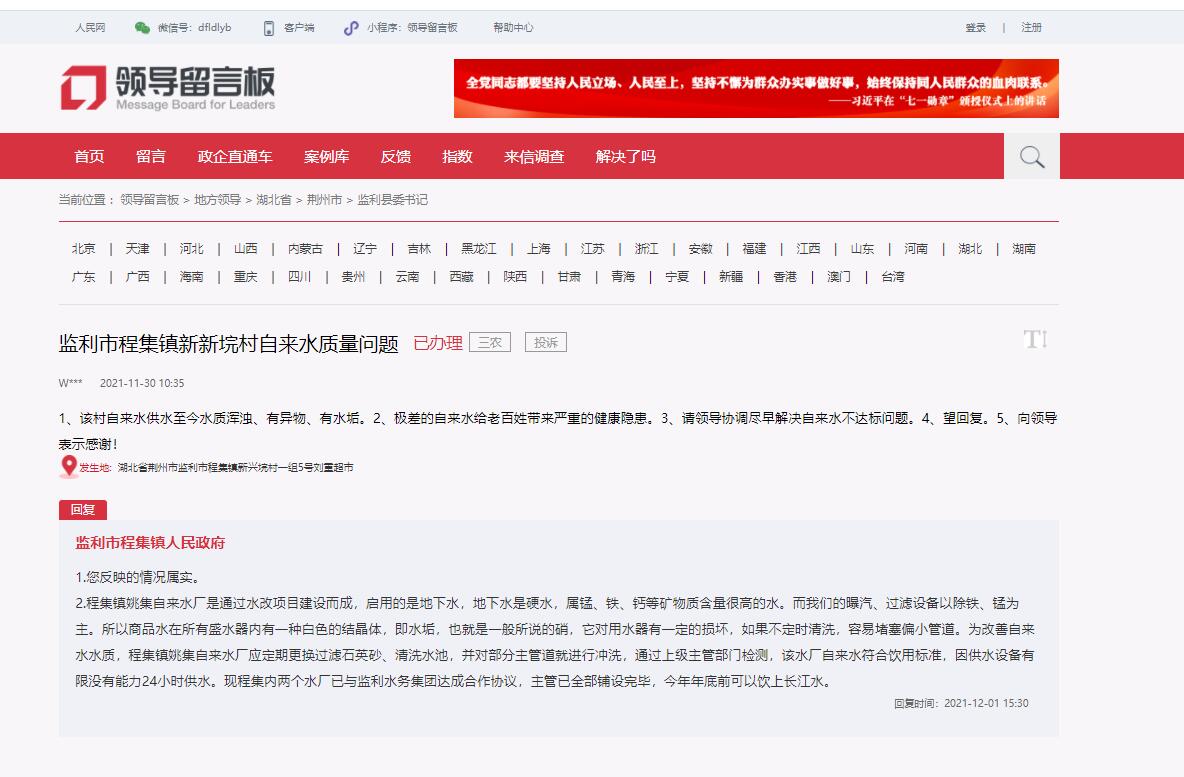Click the red banner advertisement

(x=756, y=89)
